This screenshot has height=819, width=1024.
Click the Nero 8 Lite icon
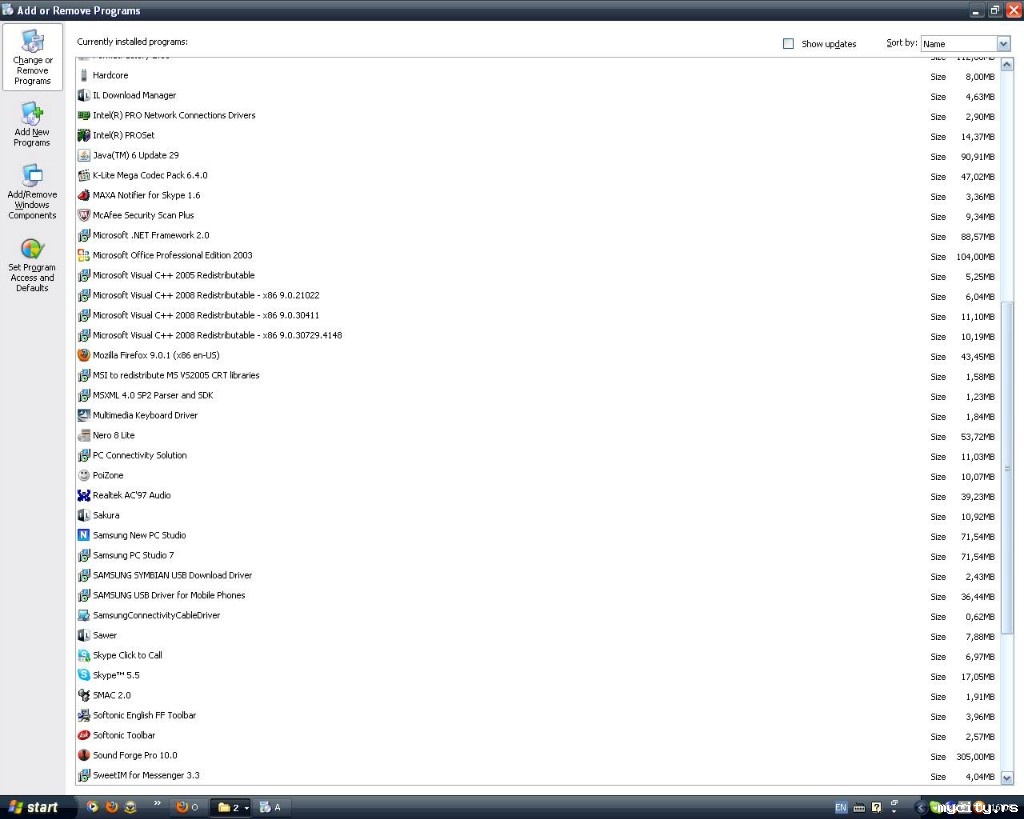tap(84, 436)
